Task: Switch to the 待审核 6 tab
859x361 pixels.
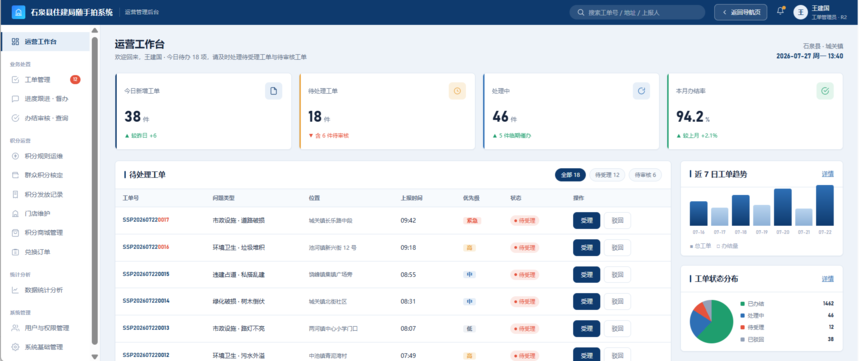Action: pyautogui.click(x=645, y=175)
